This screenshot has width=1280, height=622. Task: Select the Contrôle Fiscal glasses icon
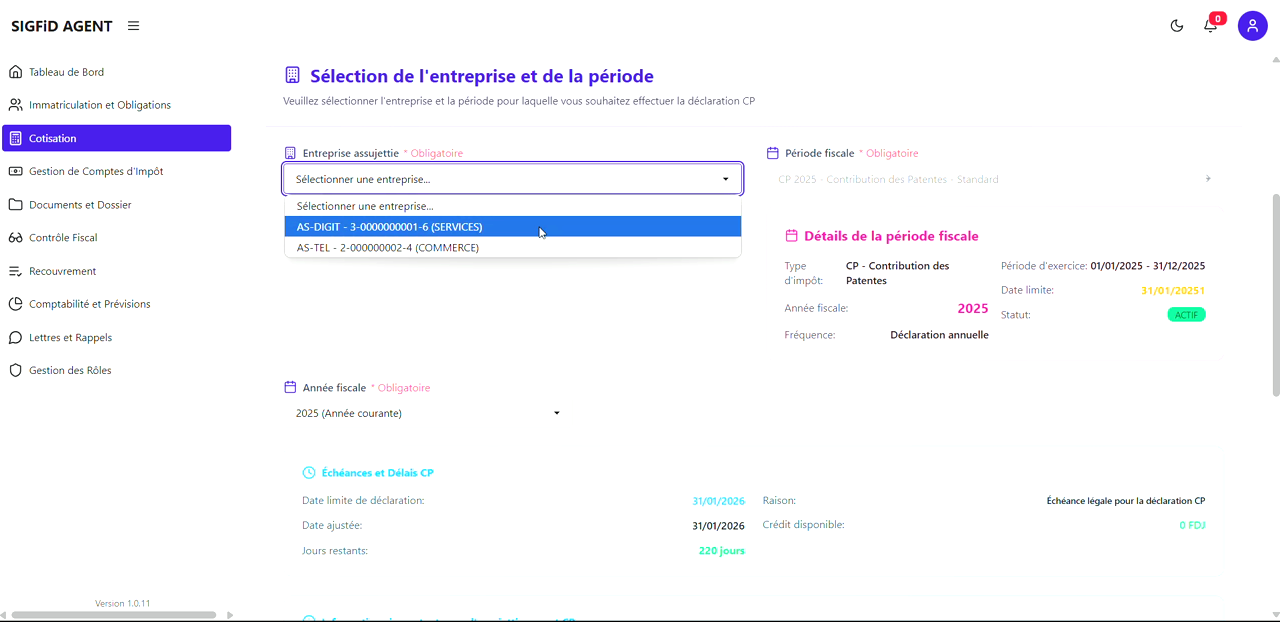(14, 237)
